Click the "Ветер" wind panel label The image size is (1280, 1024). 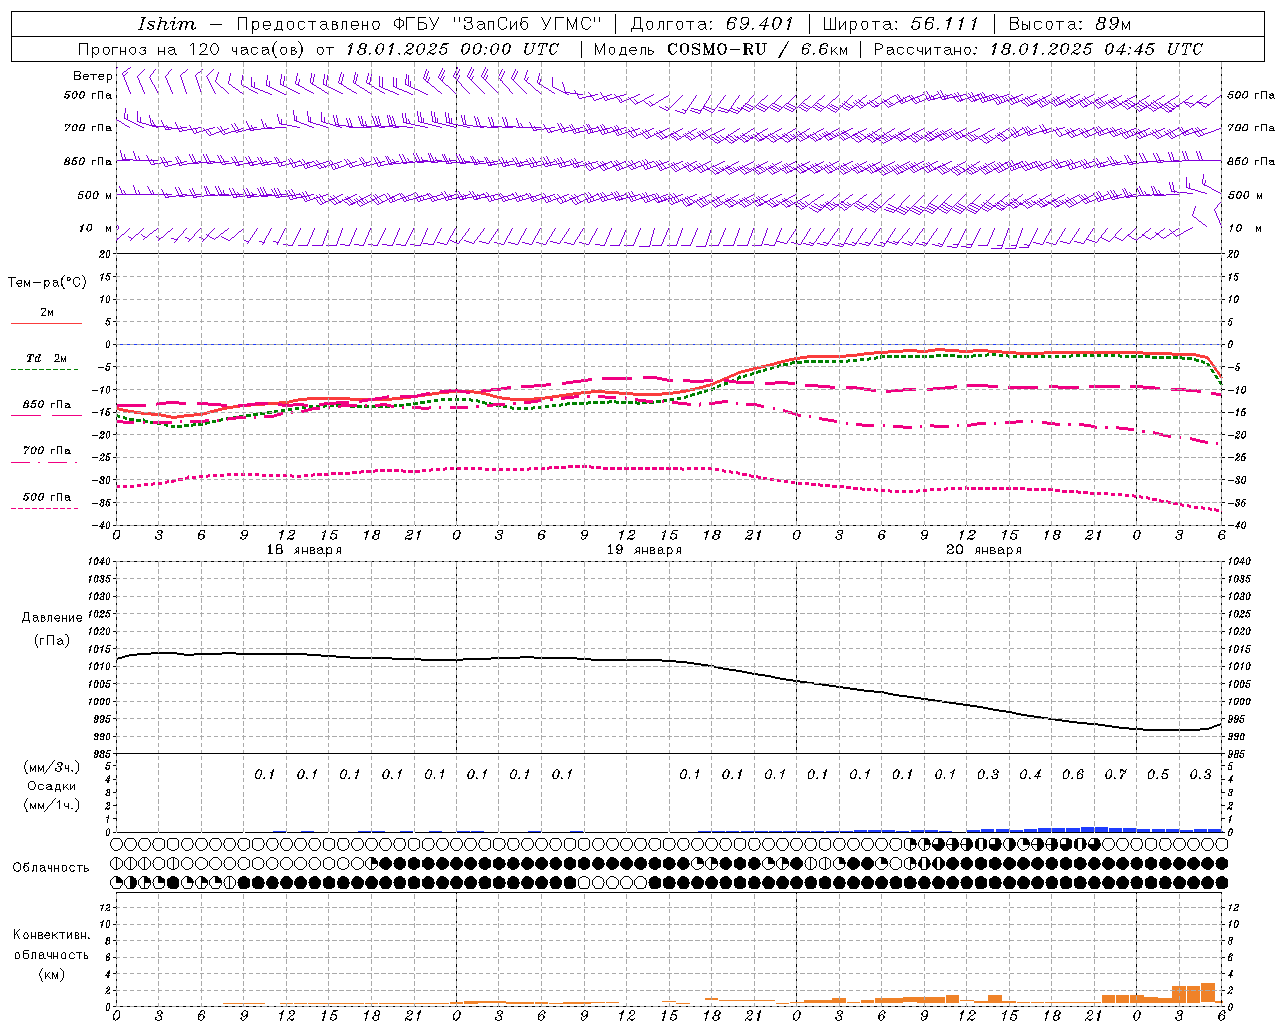93,76
